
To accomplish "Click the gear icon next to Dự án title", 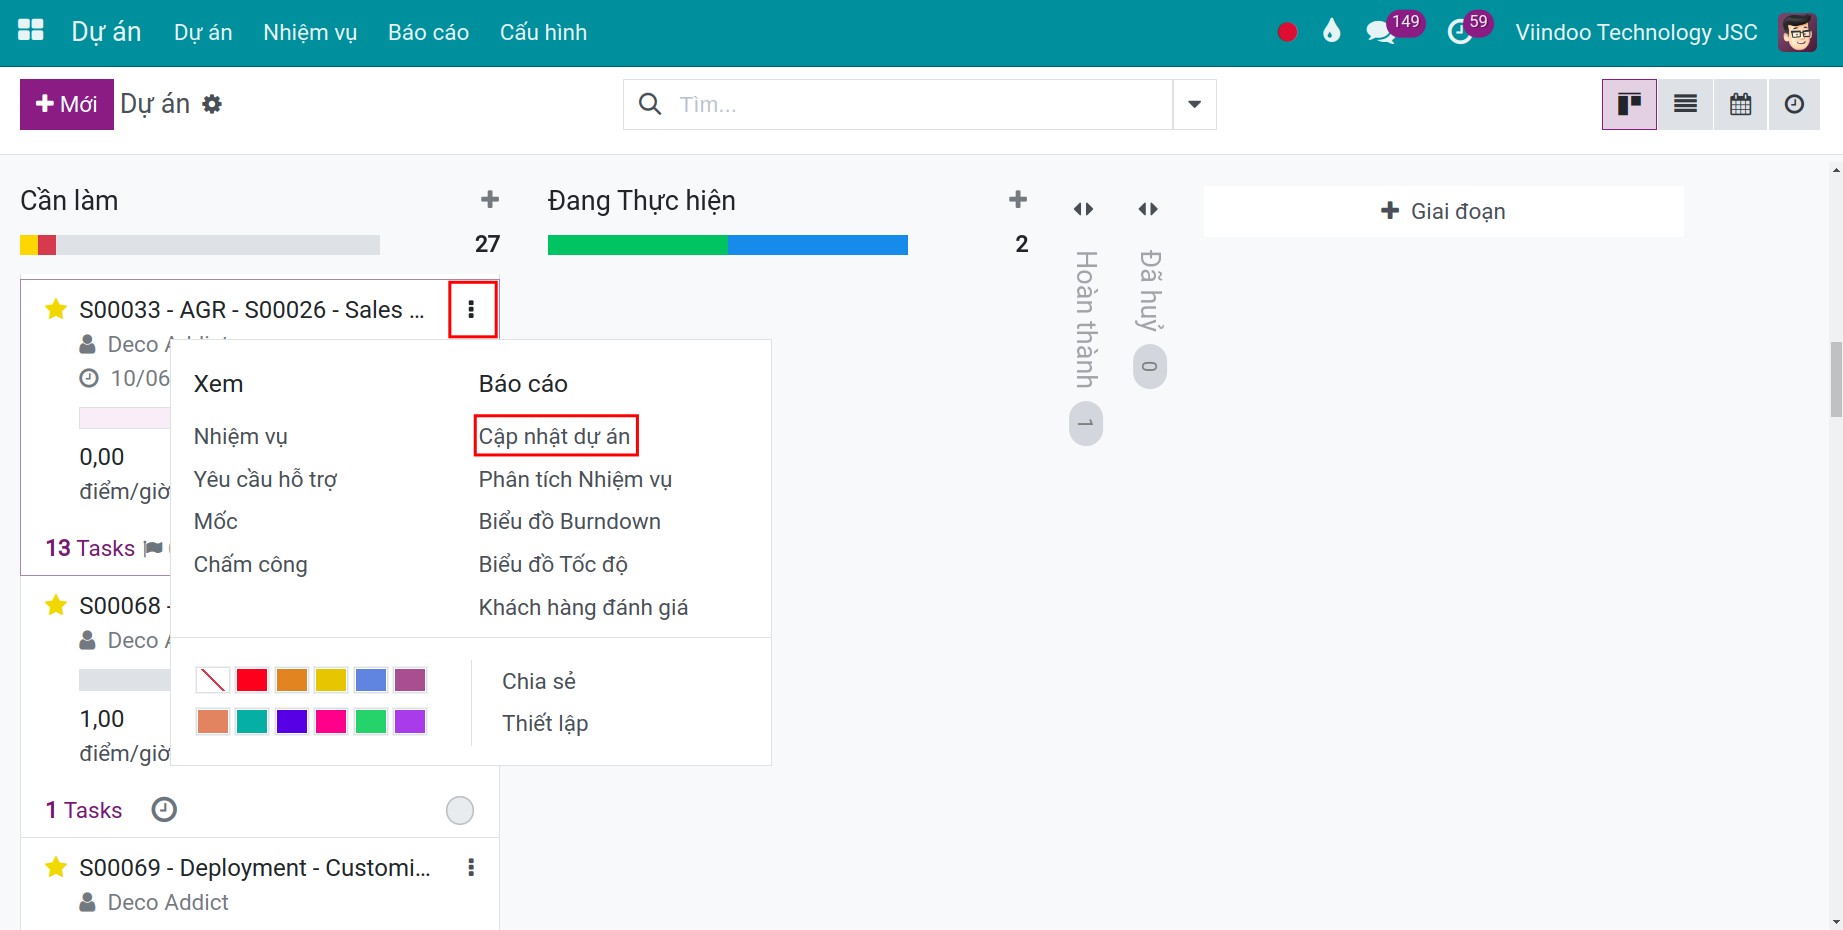I will (212, 104).
